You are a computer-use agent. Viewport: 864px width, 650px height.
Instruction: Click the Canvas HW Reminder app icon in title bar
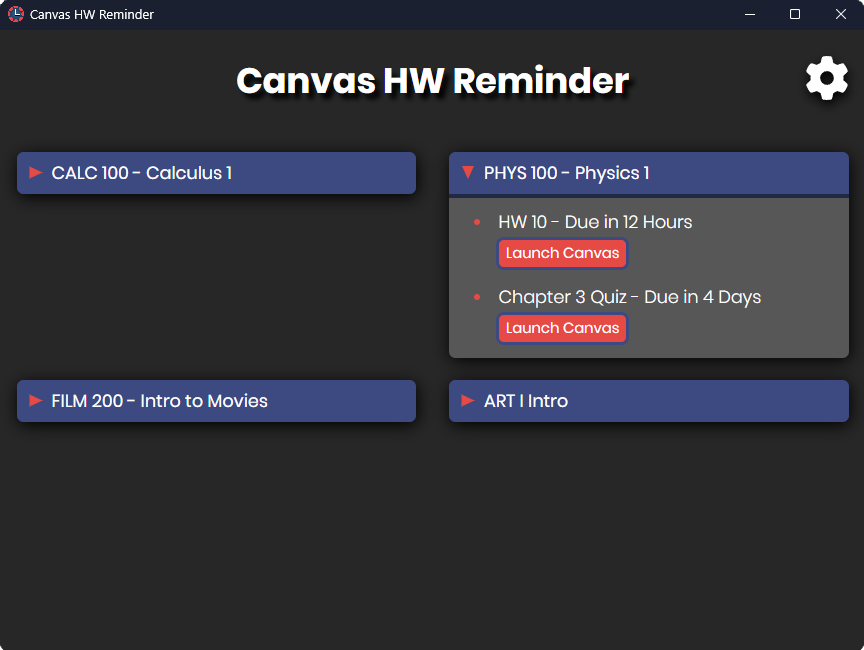(x=15, y=14)
